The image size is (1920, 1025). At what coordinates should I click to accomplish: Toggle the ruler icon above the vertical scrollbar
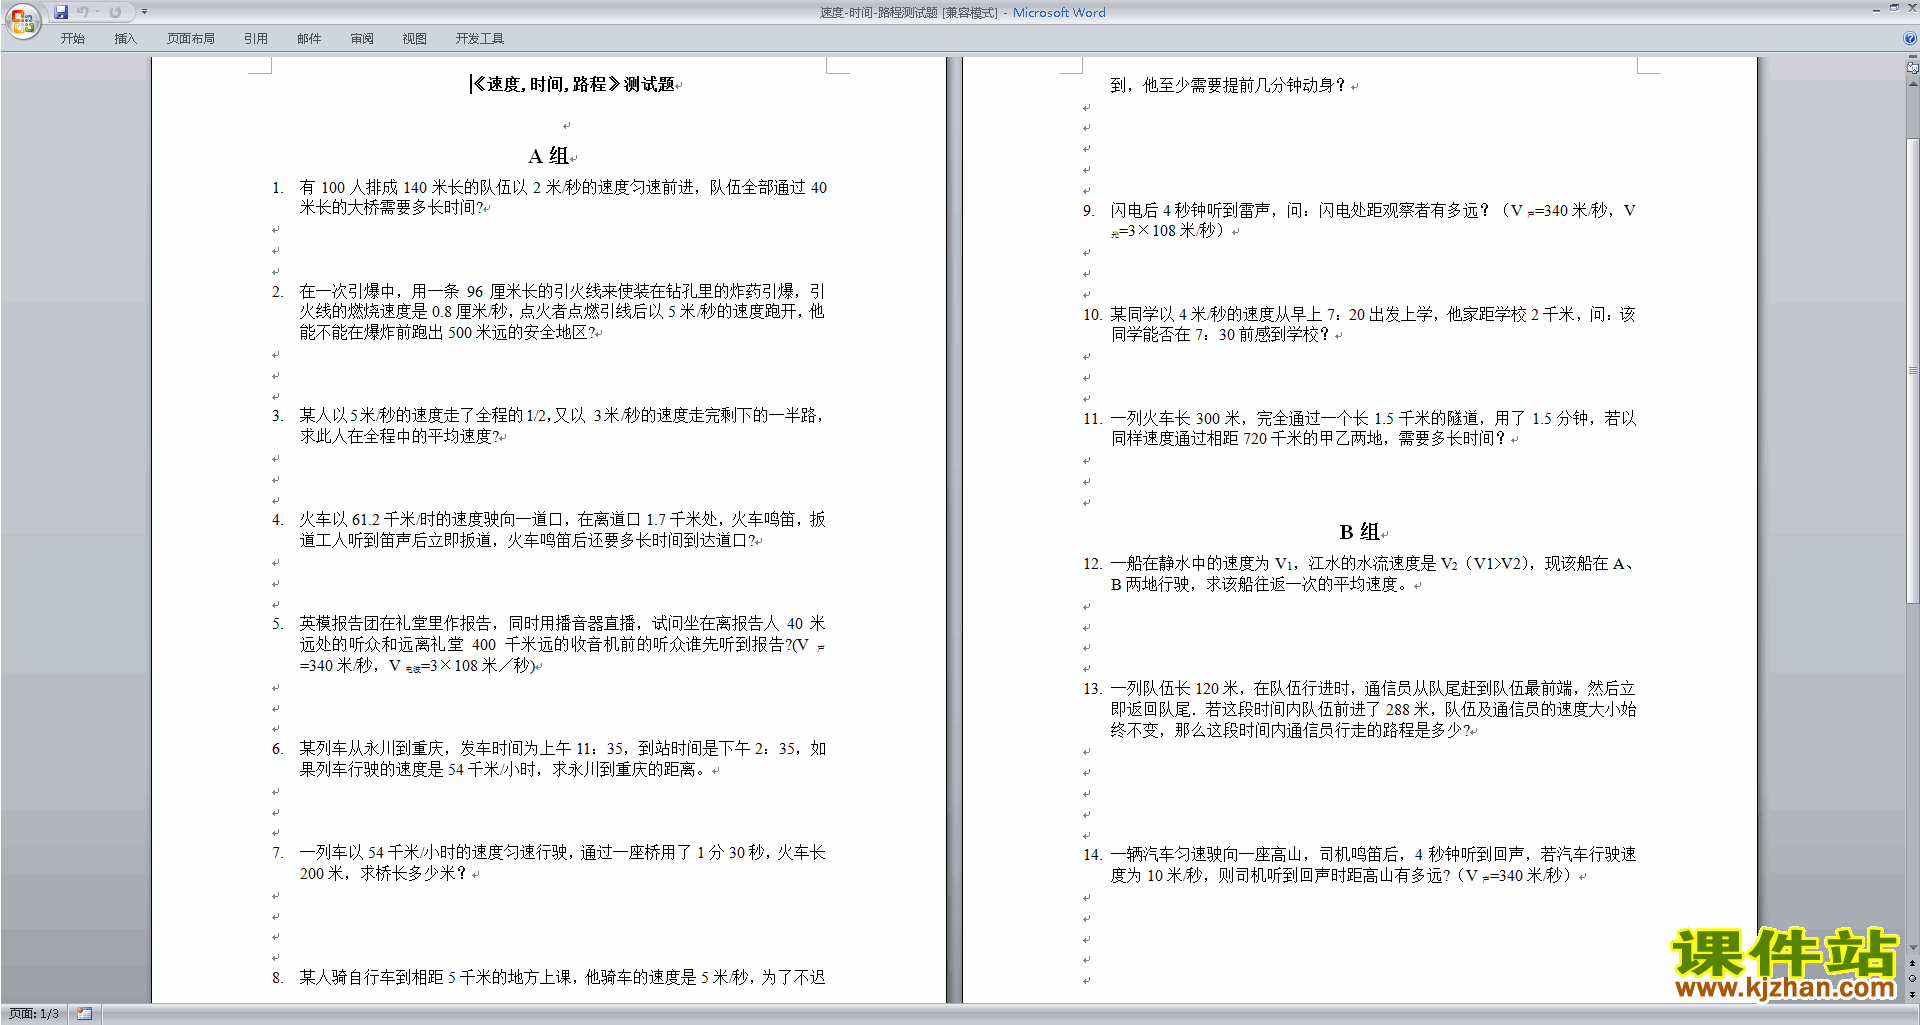[x=1913, y=67]
